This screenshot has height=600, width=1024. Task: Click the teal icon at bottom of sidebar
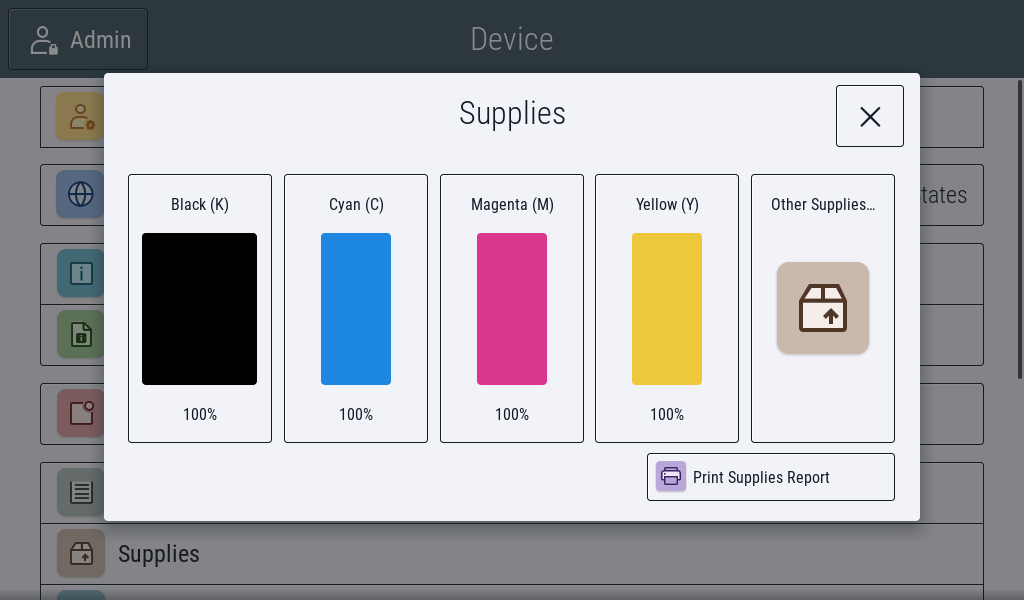(x=81, y=595)
